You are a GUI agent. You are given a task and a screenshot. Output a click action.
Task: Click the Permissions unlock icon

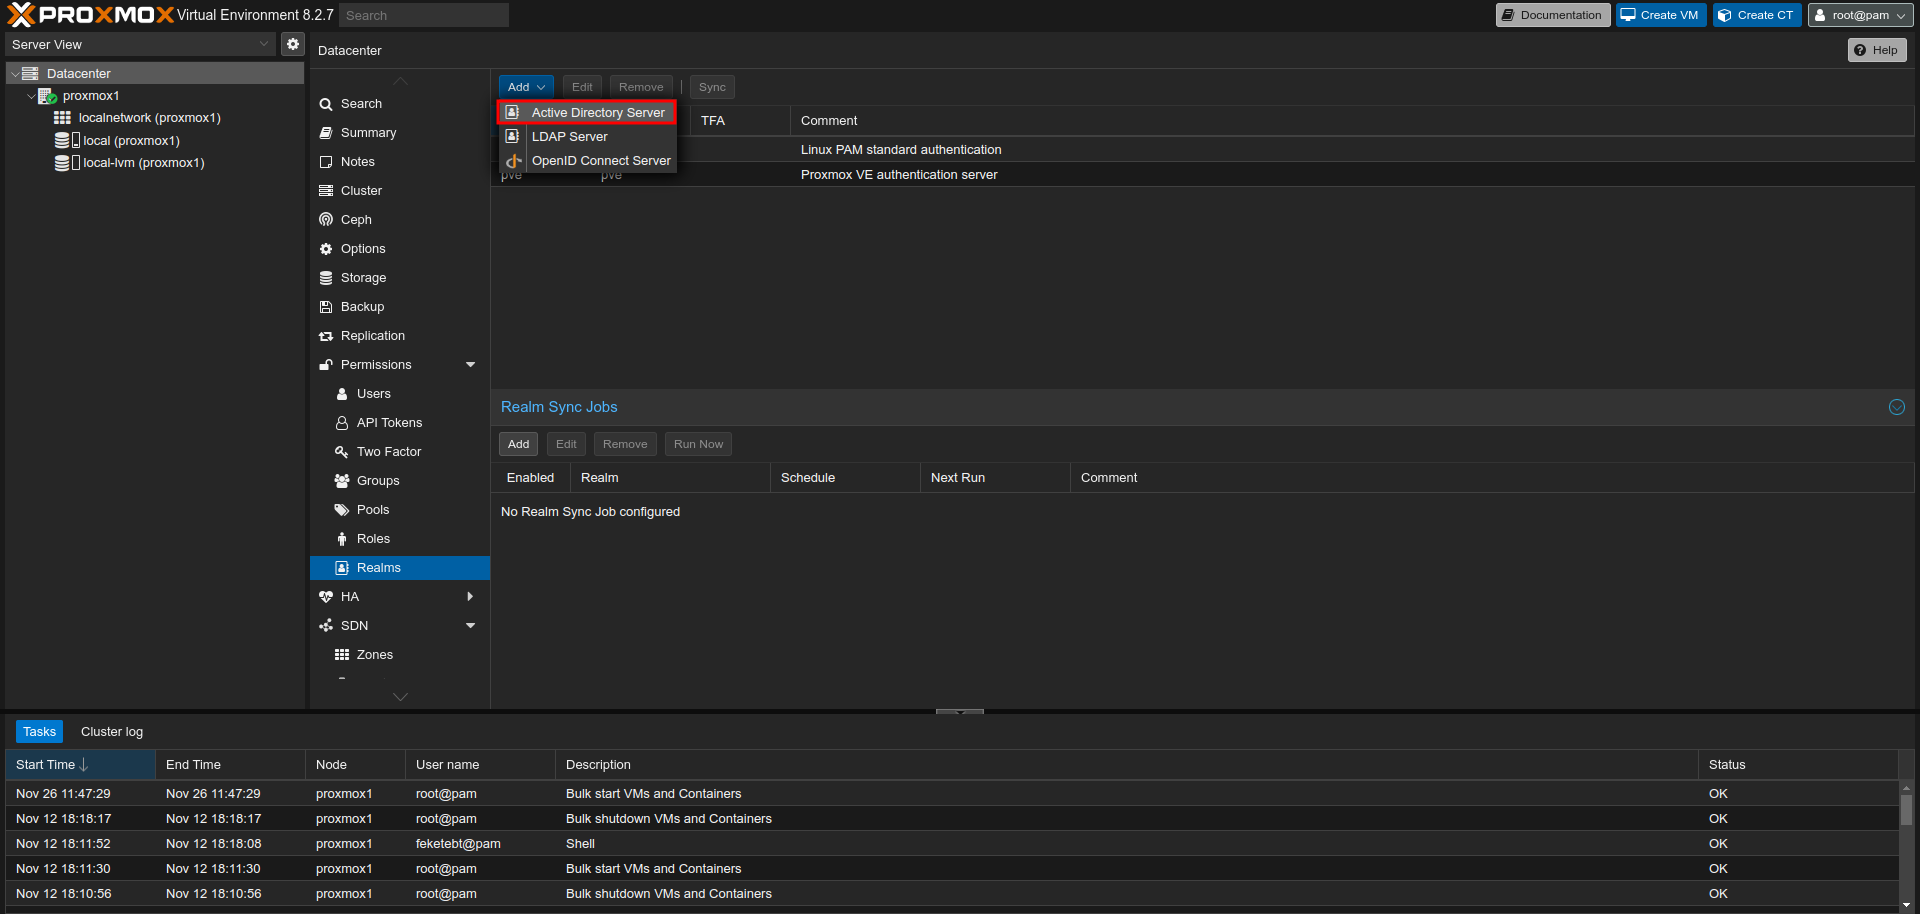pyautogui.click(x=326, y=365)
